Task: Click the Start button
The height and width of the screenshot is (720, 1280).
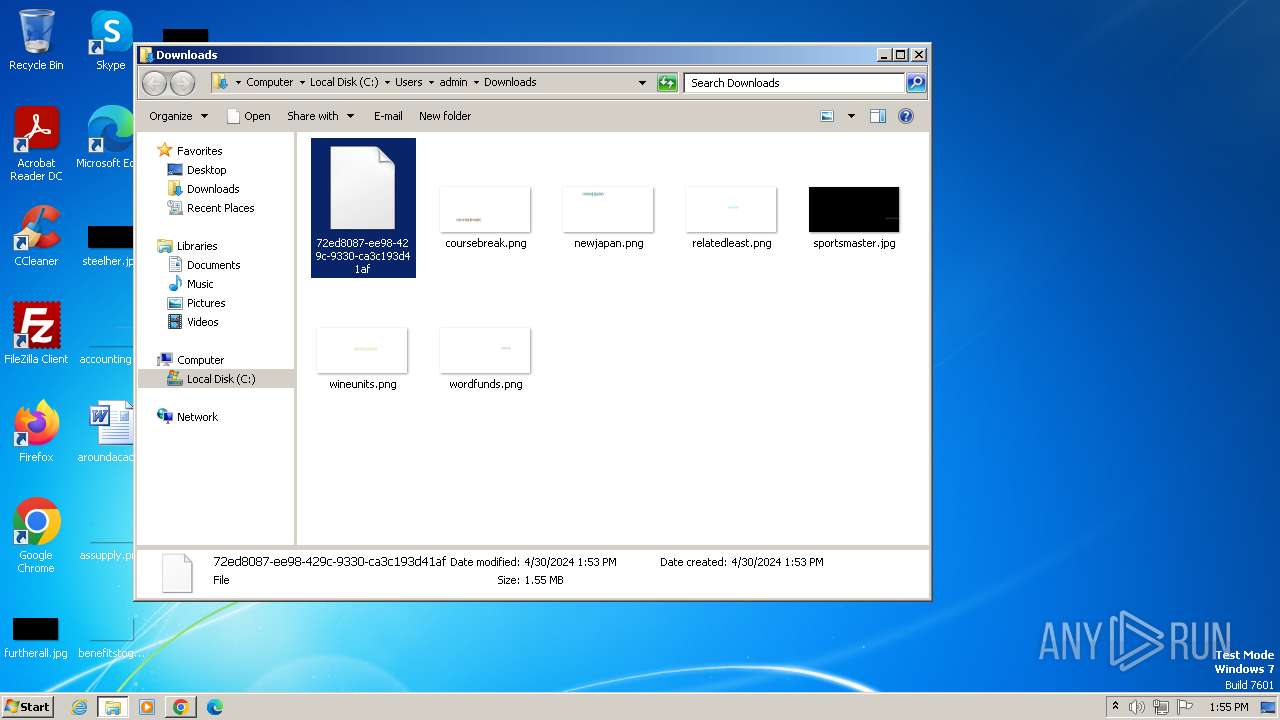Action: tap(27, 706)
